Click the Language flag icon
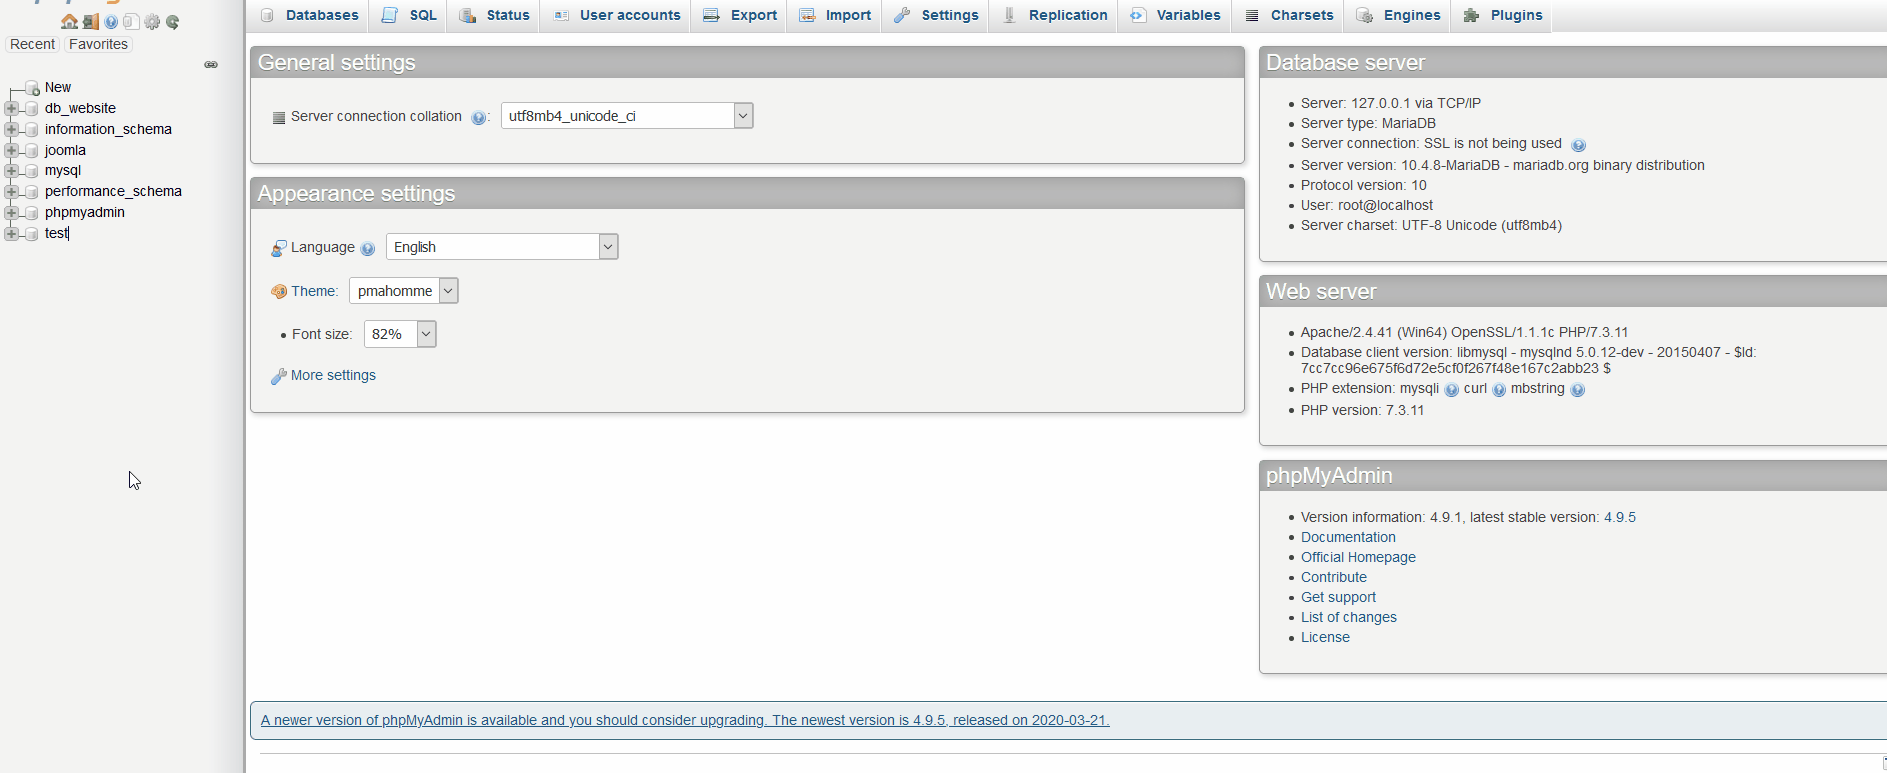This screenshot has width=1887, height=773. pos(279,248)
